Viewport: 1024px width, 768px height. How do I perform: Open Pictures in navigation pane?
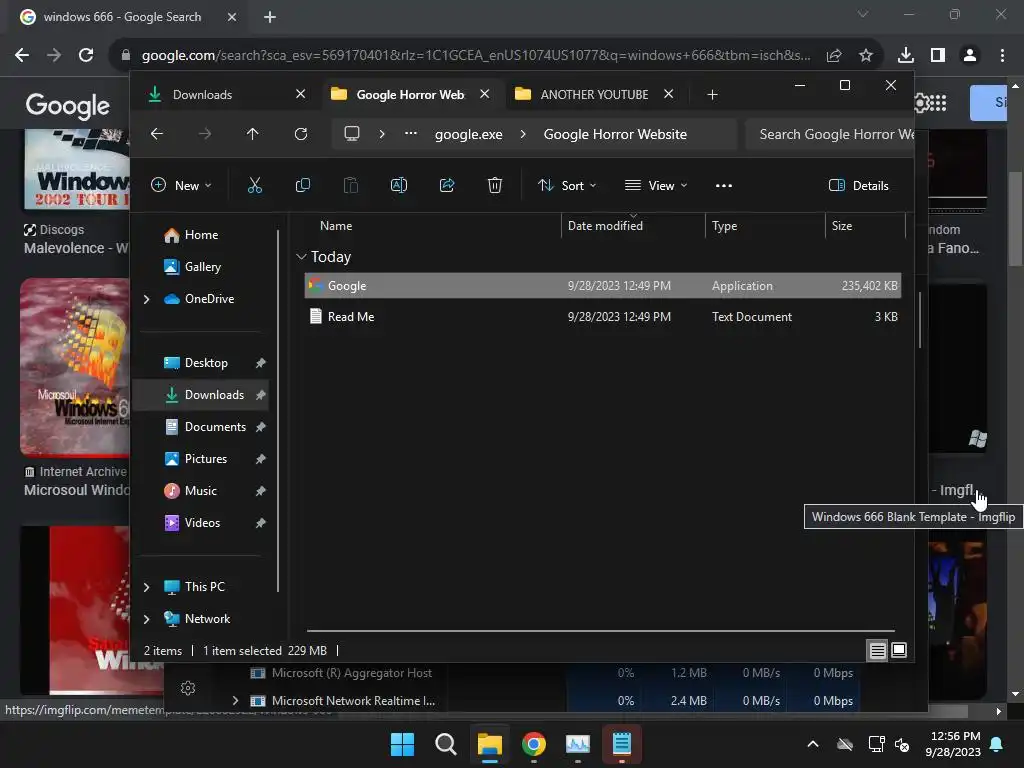click(x=206, y=459)
